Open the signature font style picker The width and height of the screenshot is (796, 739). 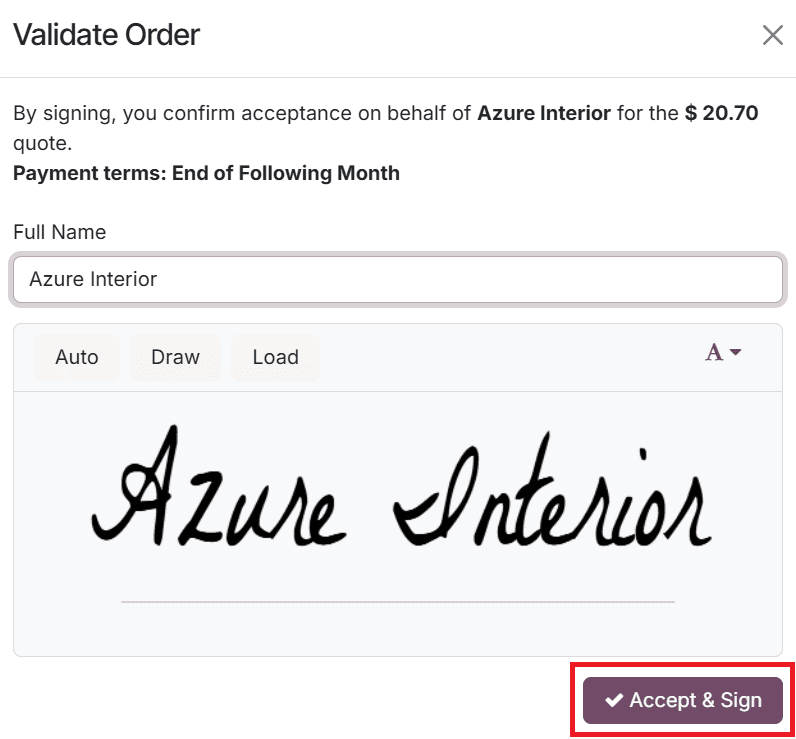715,353
